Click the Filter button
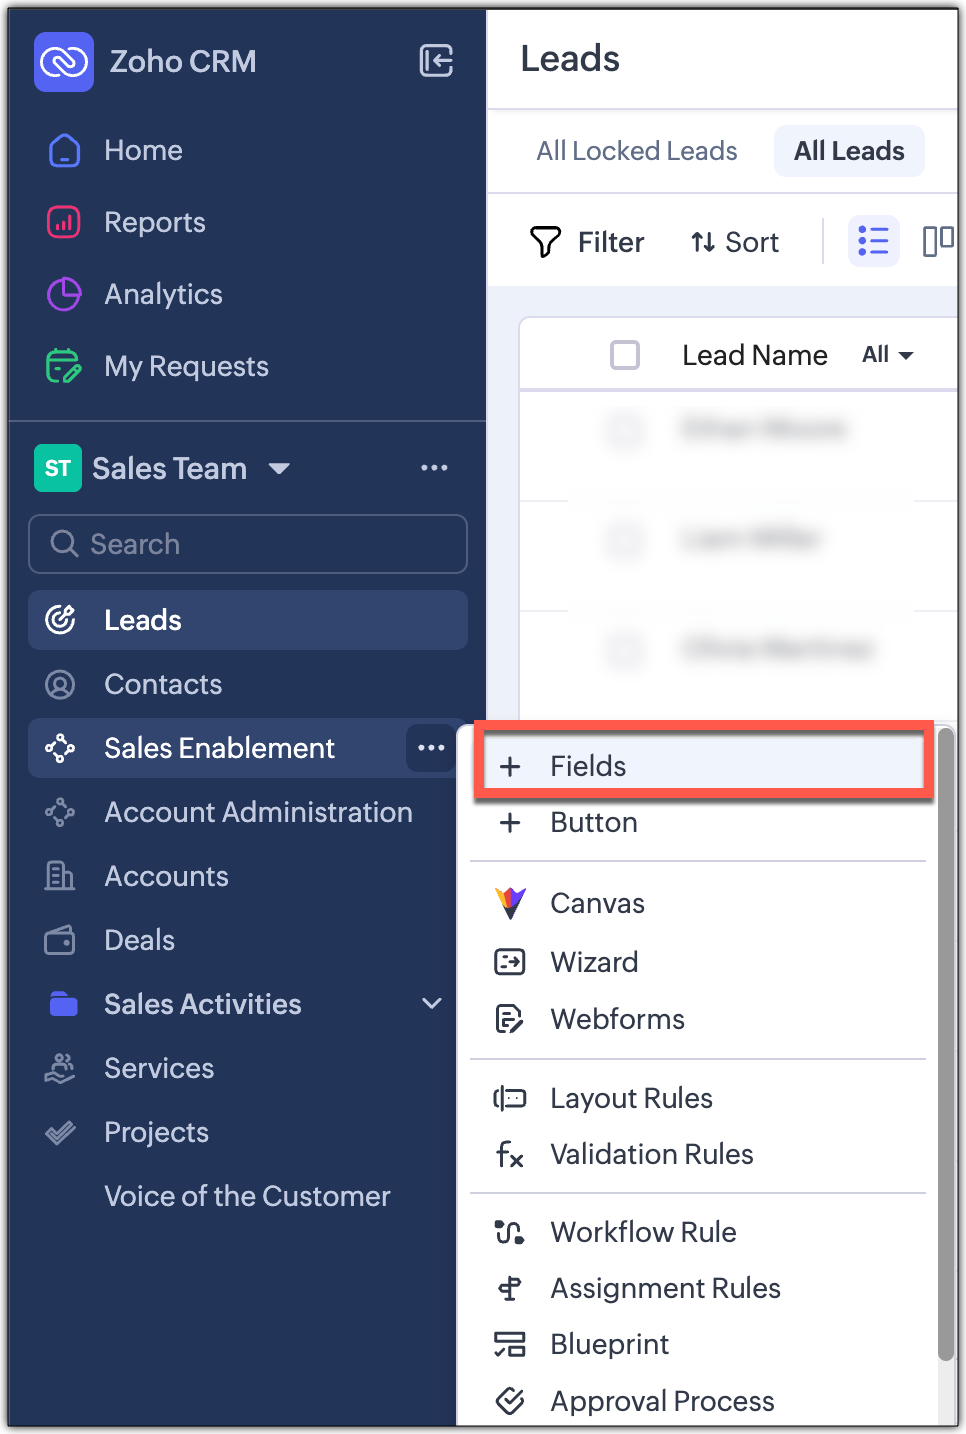Screen dimensions: 966x1434 tap(587, 242)
